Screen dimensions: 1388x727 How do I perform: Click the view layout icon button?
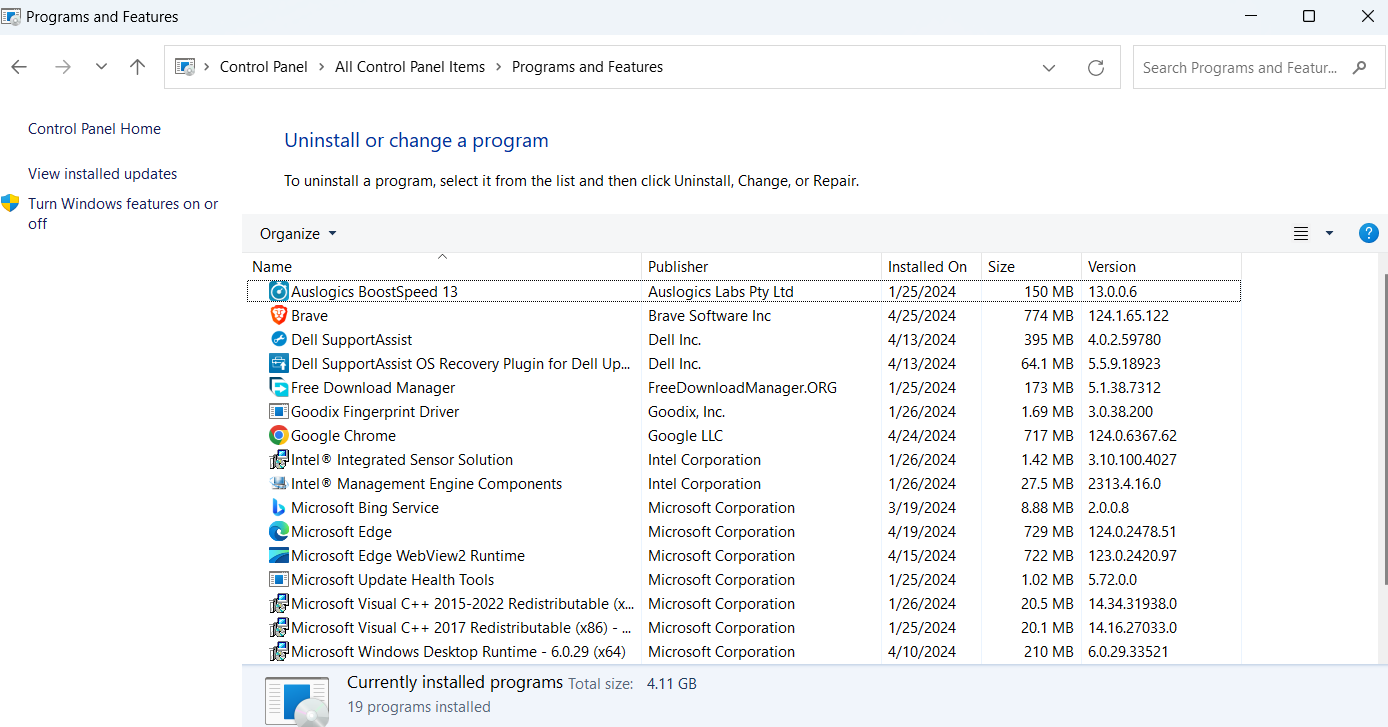point(1301,233)
